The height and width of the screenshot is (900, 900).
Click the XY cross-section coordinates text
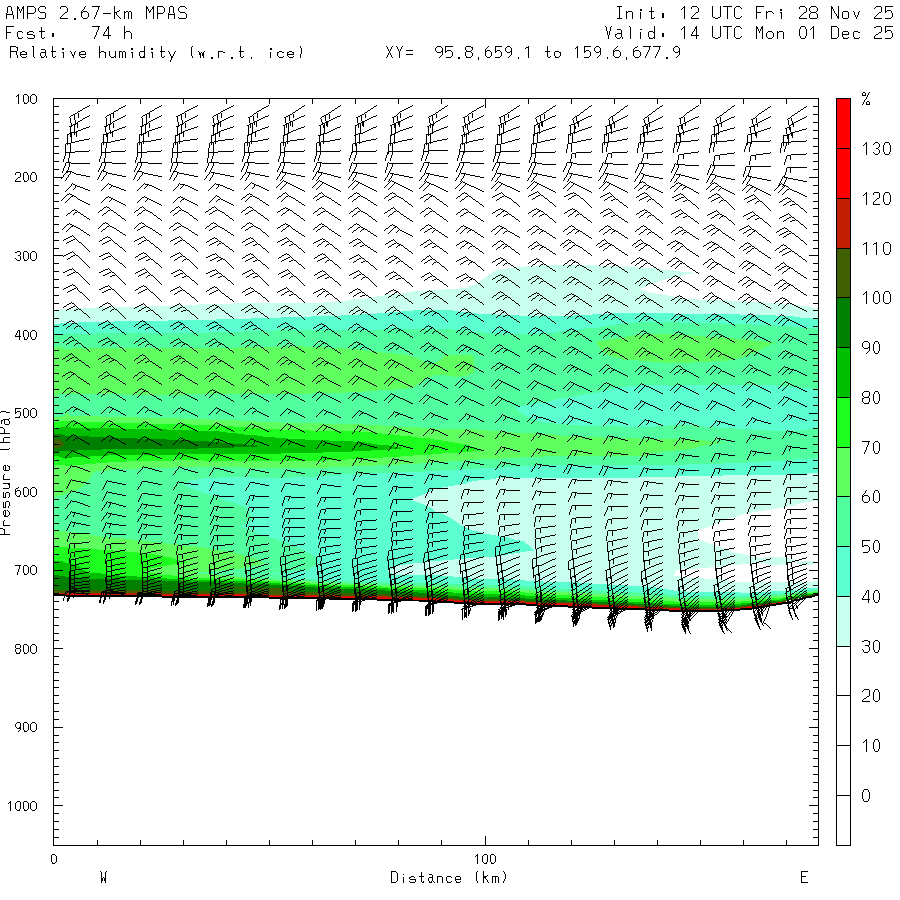click(533, 53)
